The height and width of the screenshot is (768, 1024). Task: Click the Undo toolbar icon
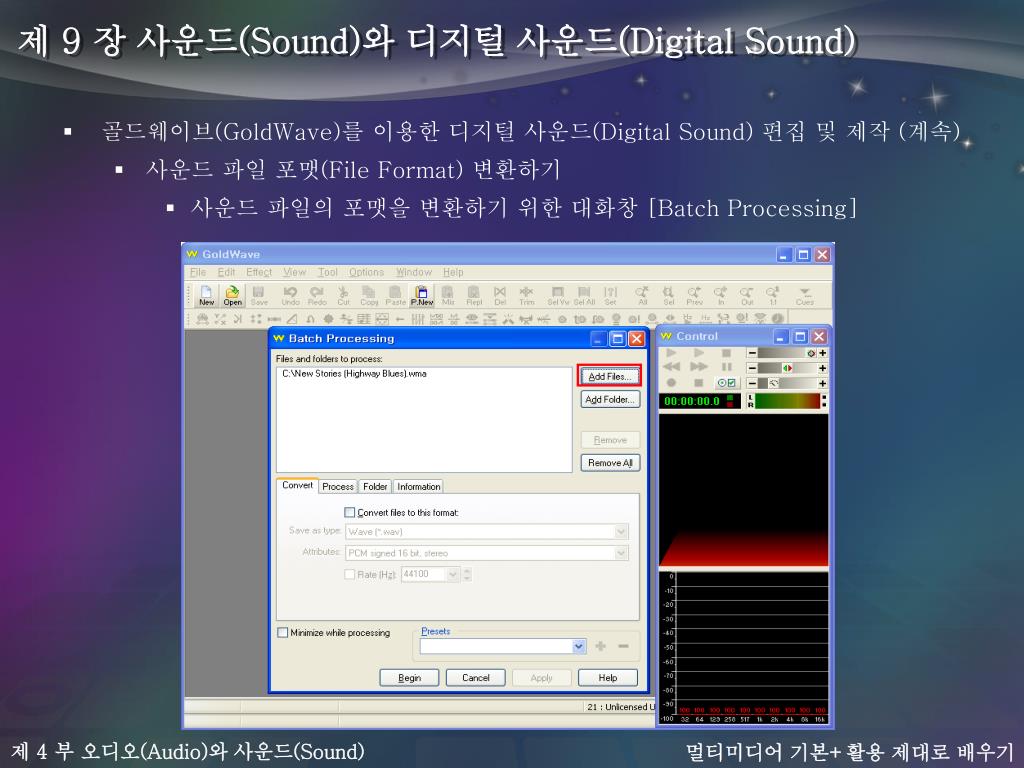coord(291,295)
